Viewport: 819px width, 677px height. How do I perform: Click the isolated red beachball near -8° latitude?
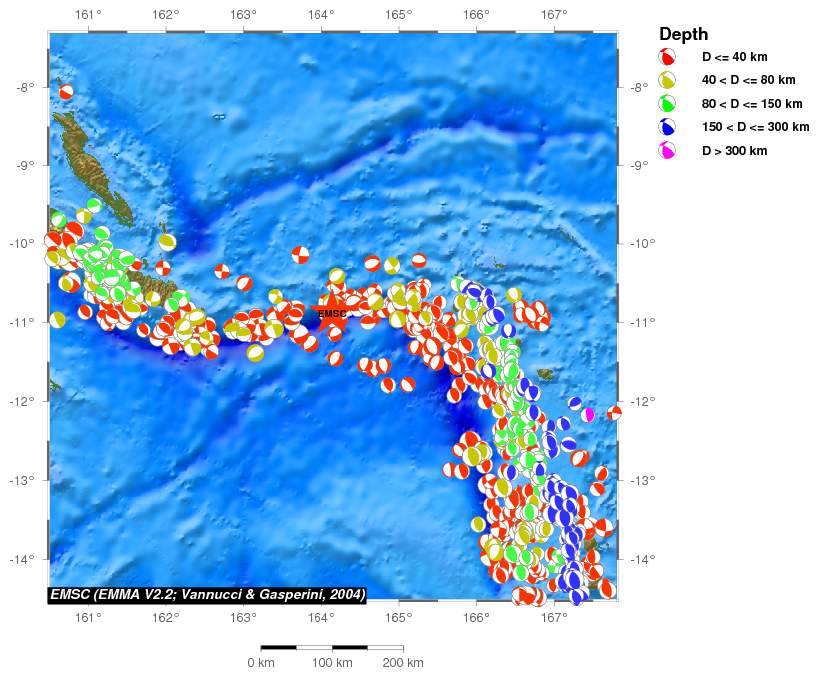66,92
